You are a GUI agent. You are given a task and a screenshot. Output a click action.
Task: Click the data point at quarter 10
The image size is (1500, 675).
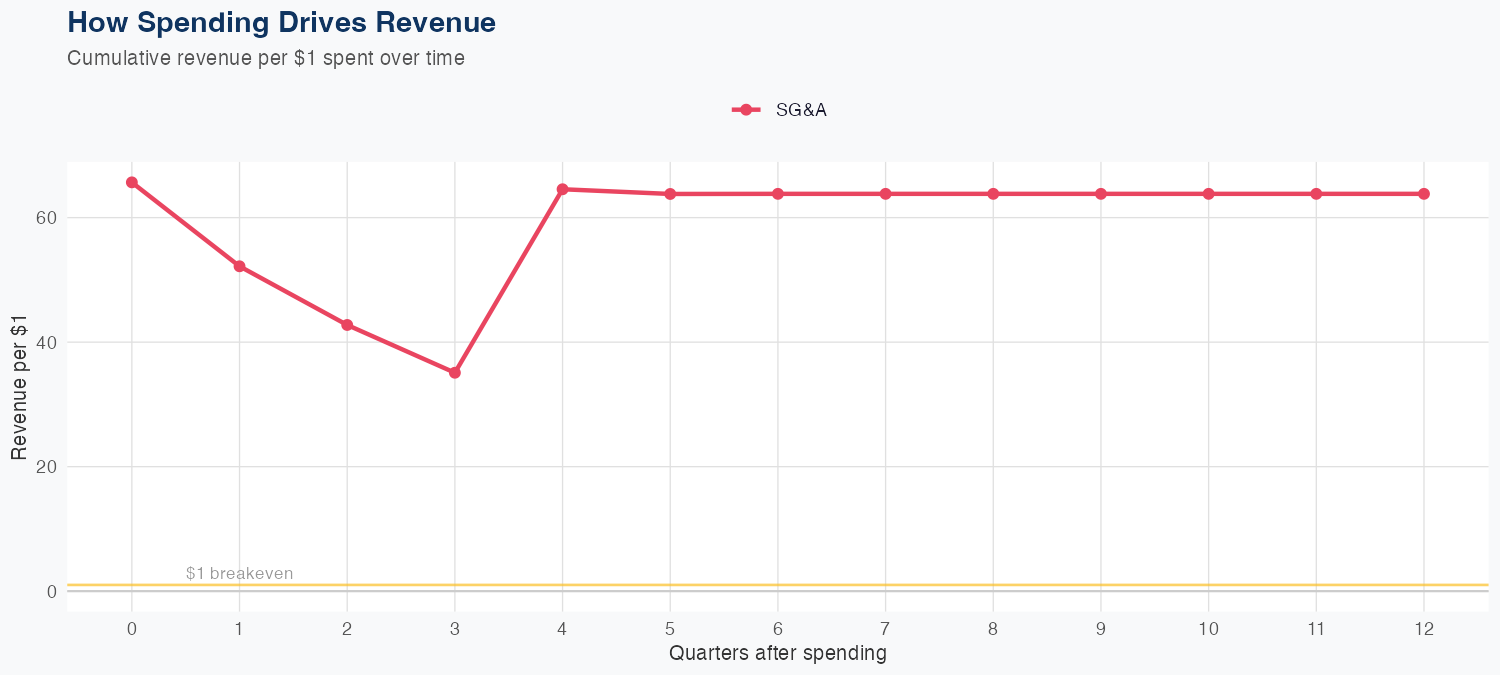pyautogui.click(x=1208, y=194)
